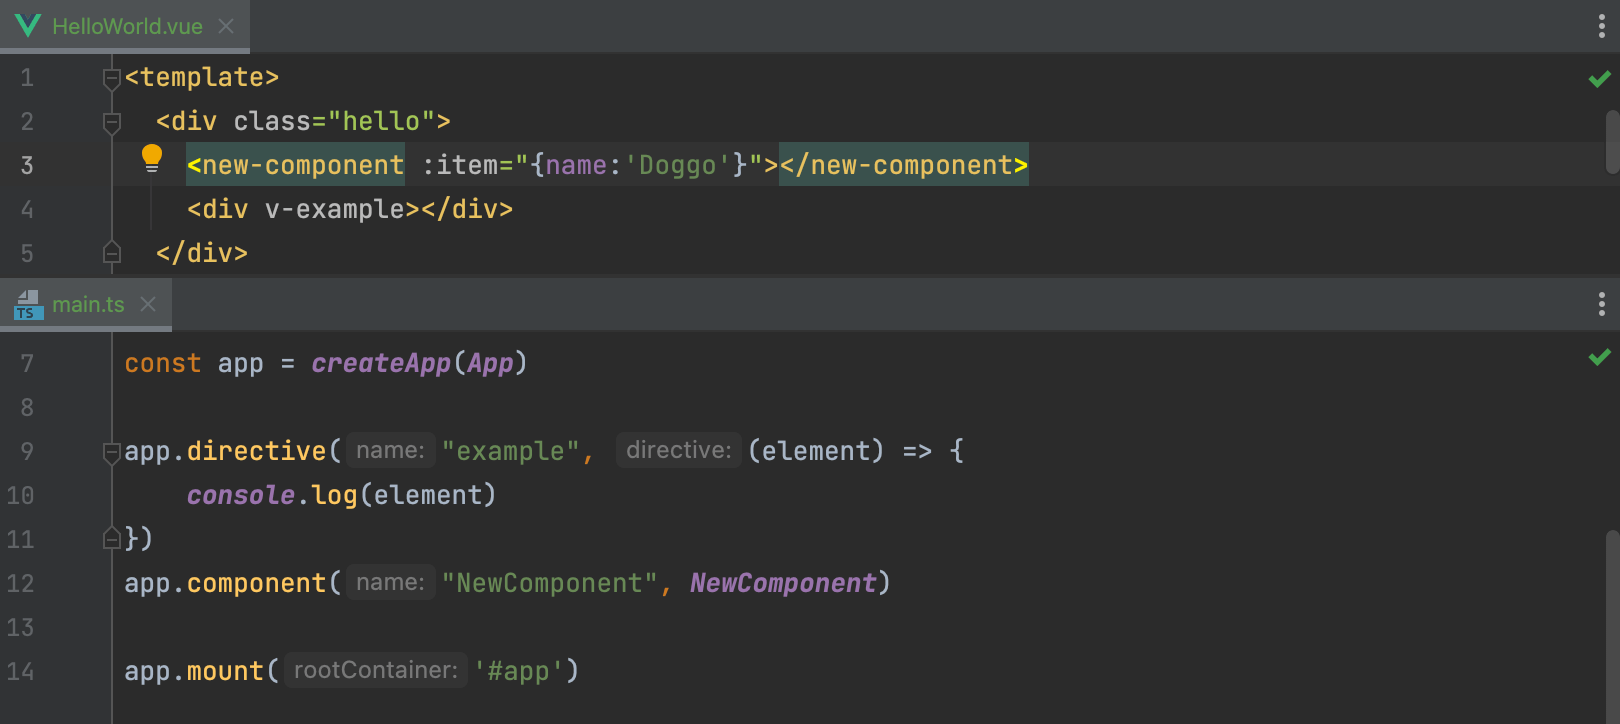Click the opening new-component tag

click(296, 165)
